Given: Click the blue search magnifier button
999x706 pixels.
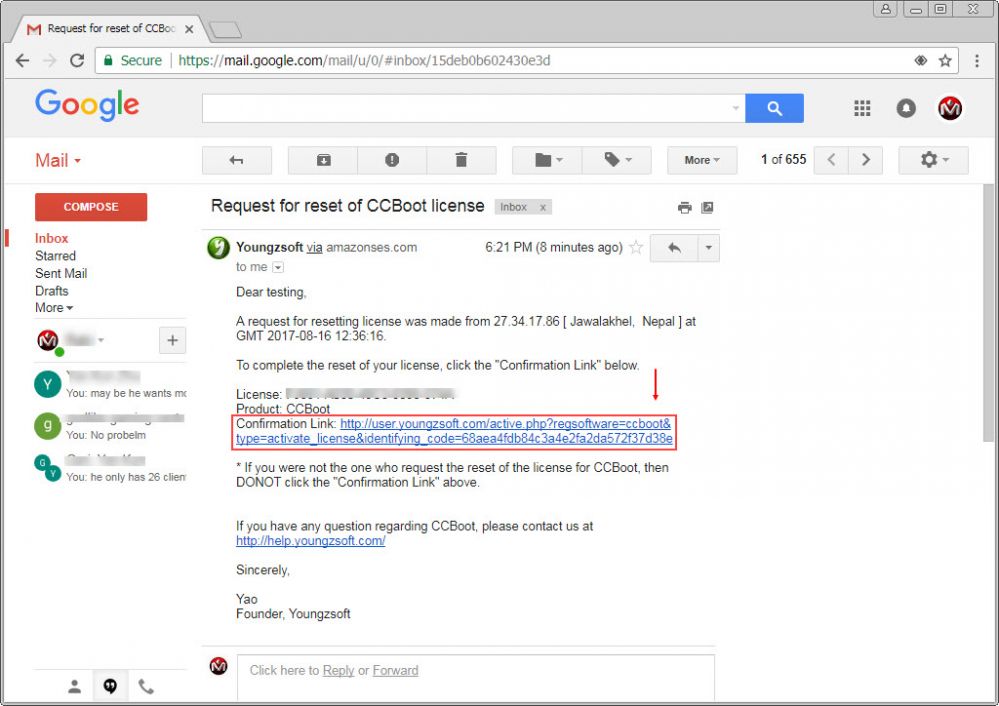Looking at the screenshot, I should 774,108.
